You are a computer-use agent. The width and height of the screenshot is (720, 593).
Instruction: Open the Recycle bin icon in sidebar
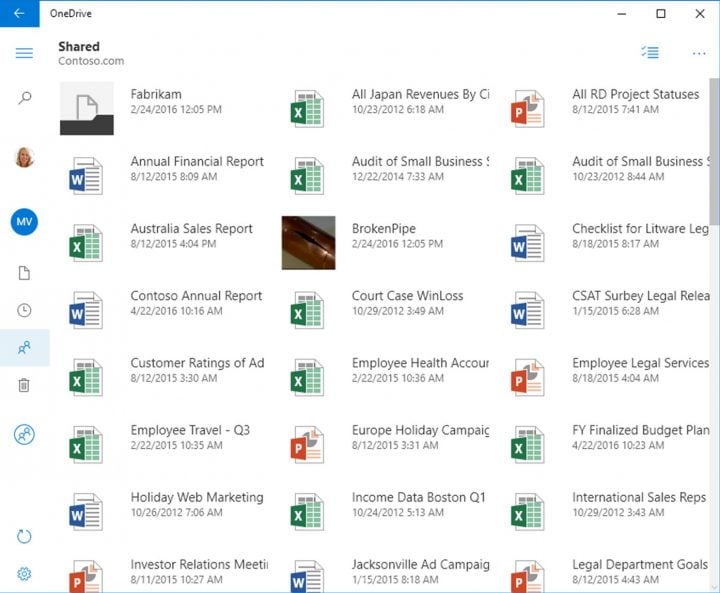24,385
